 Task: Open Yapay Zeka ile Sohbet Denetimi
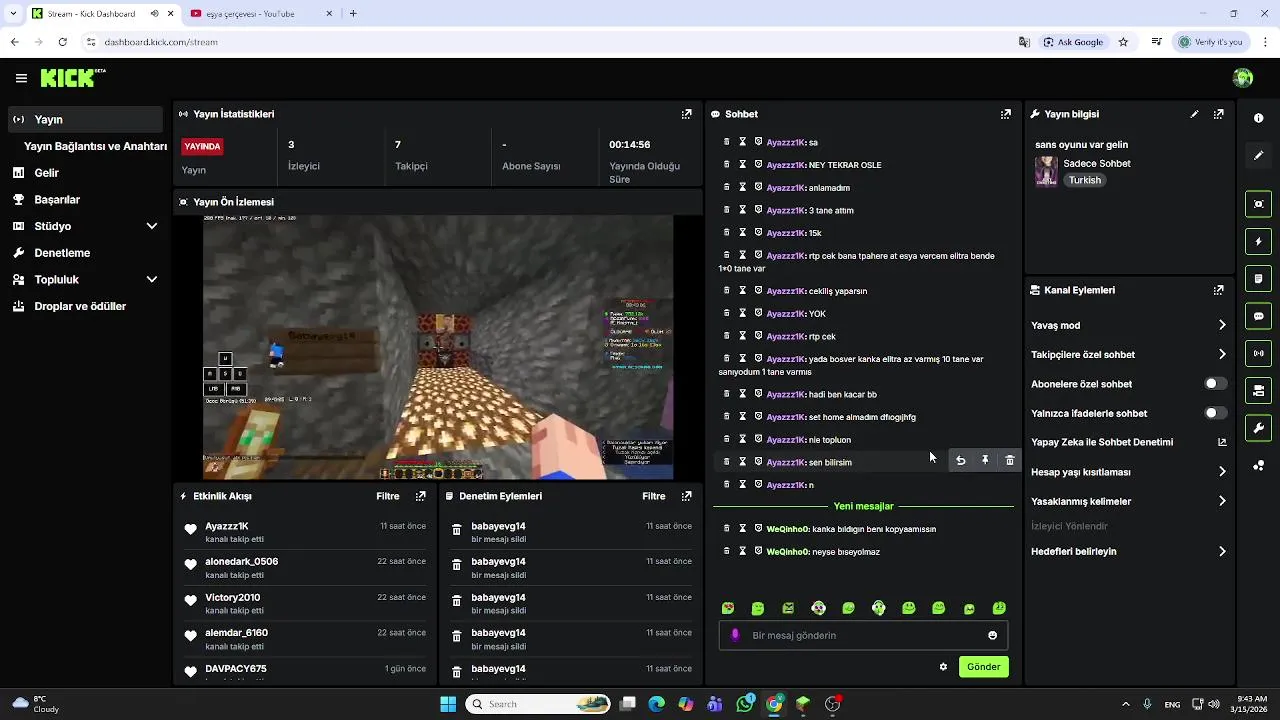tap(1102, 442)
